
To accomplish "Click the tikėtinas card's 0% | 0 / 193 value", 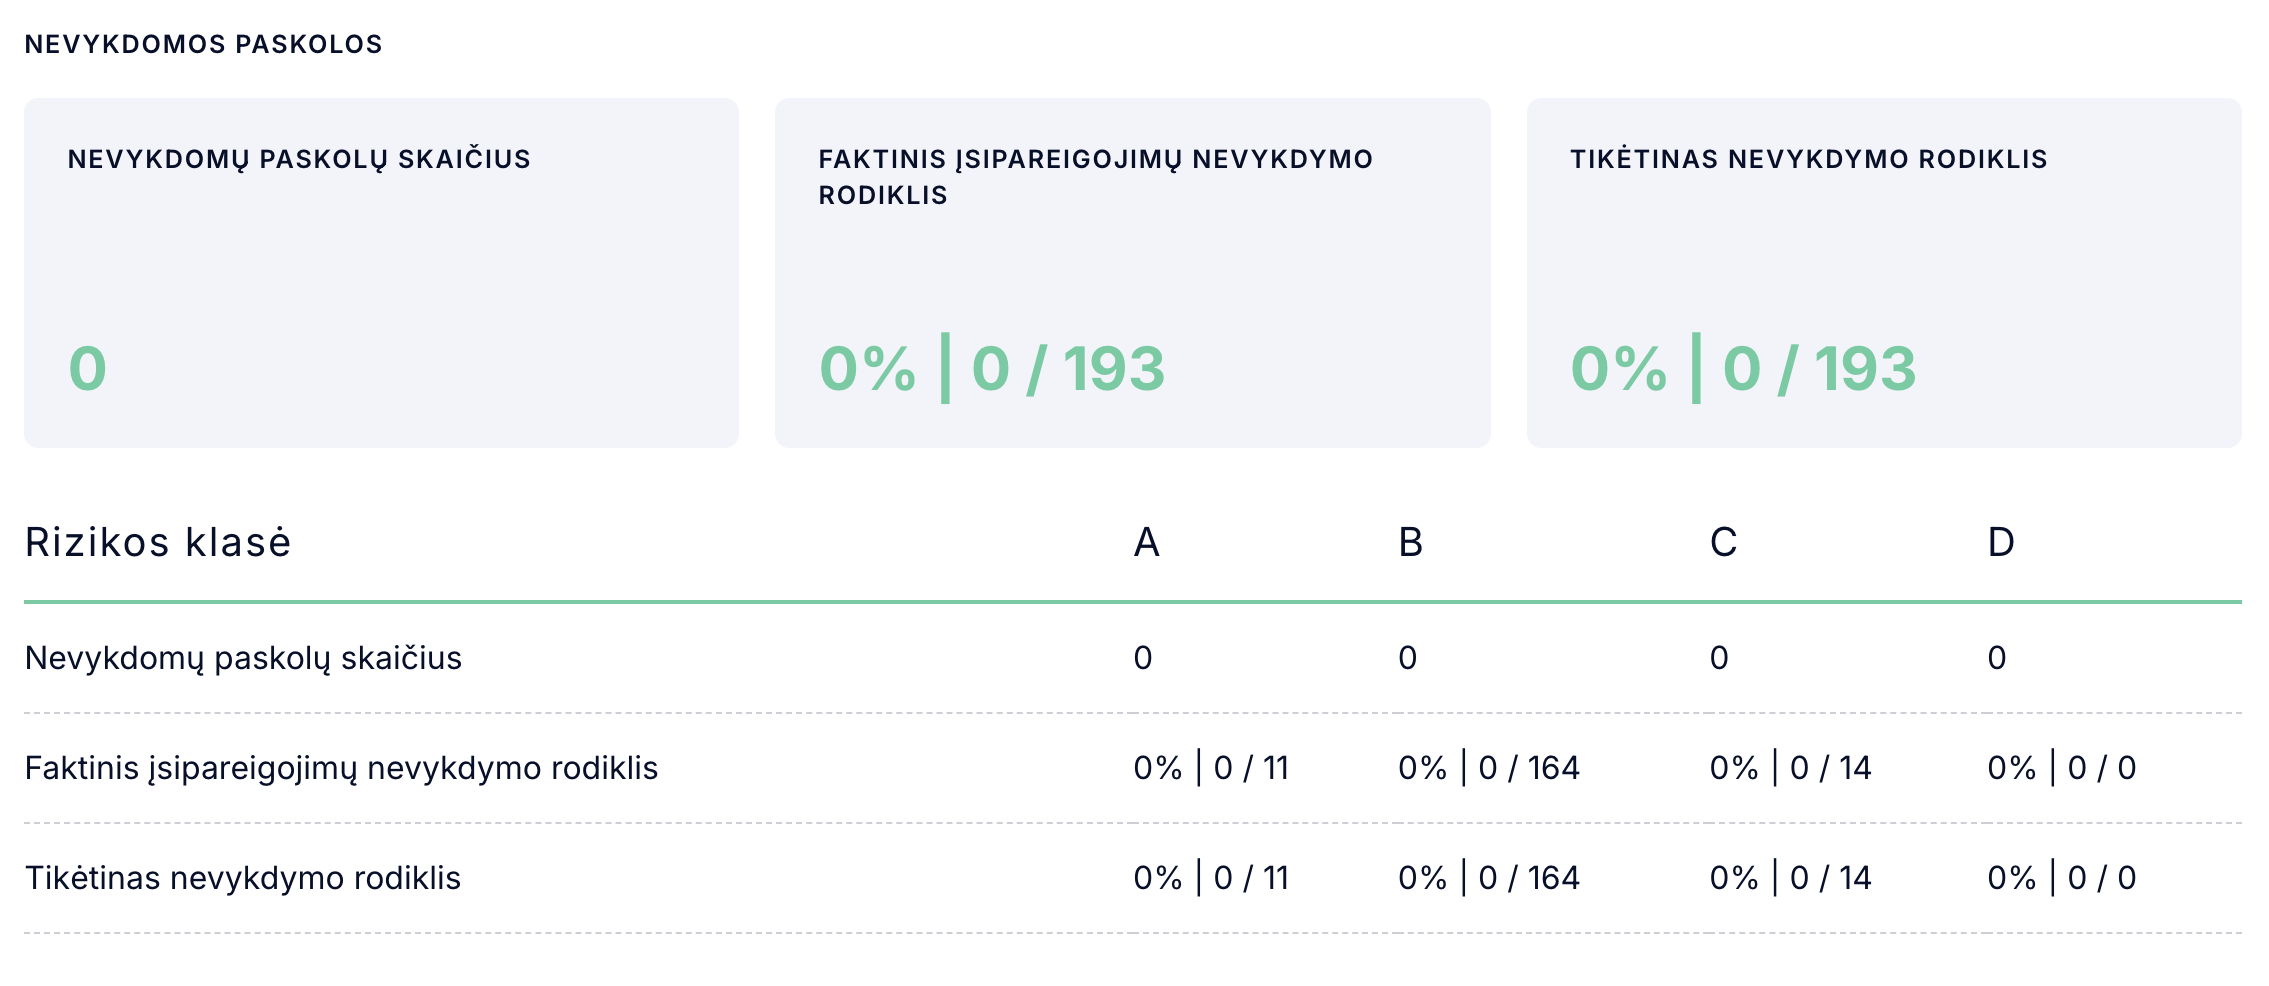I will coord(1743,368).
